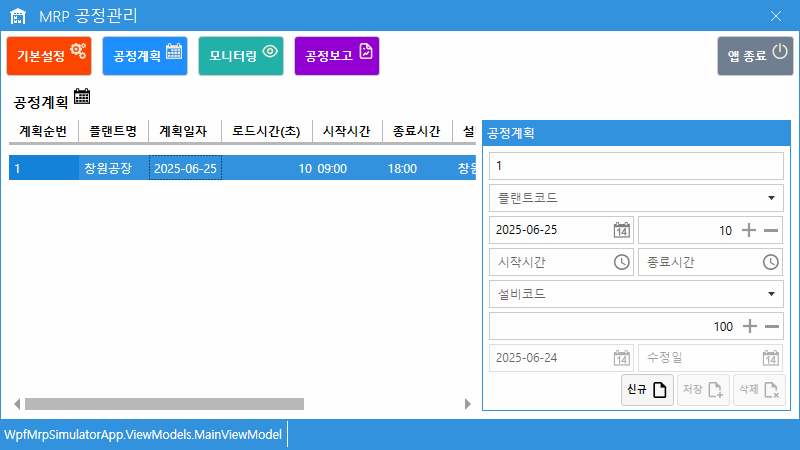Viewport: 800px width, 450px height.
Task: Click status bar text WpfMrpSimulatorApp.ViewModels.MainViewModel
Action: pyautogui.click(x=143, y=435)
